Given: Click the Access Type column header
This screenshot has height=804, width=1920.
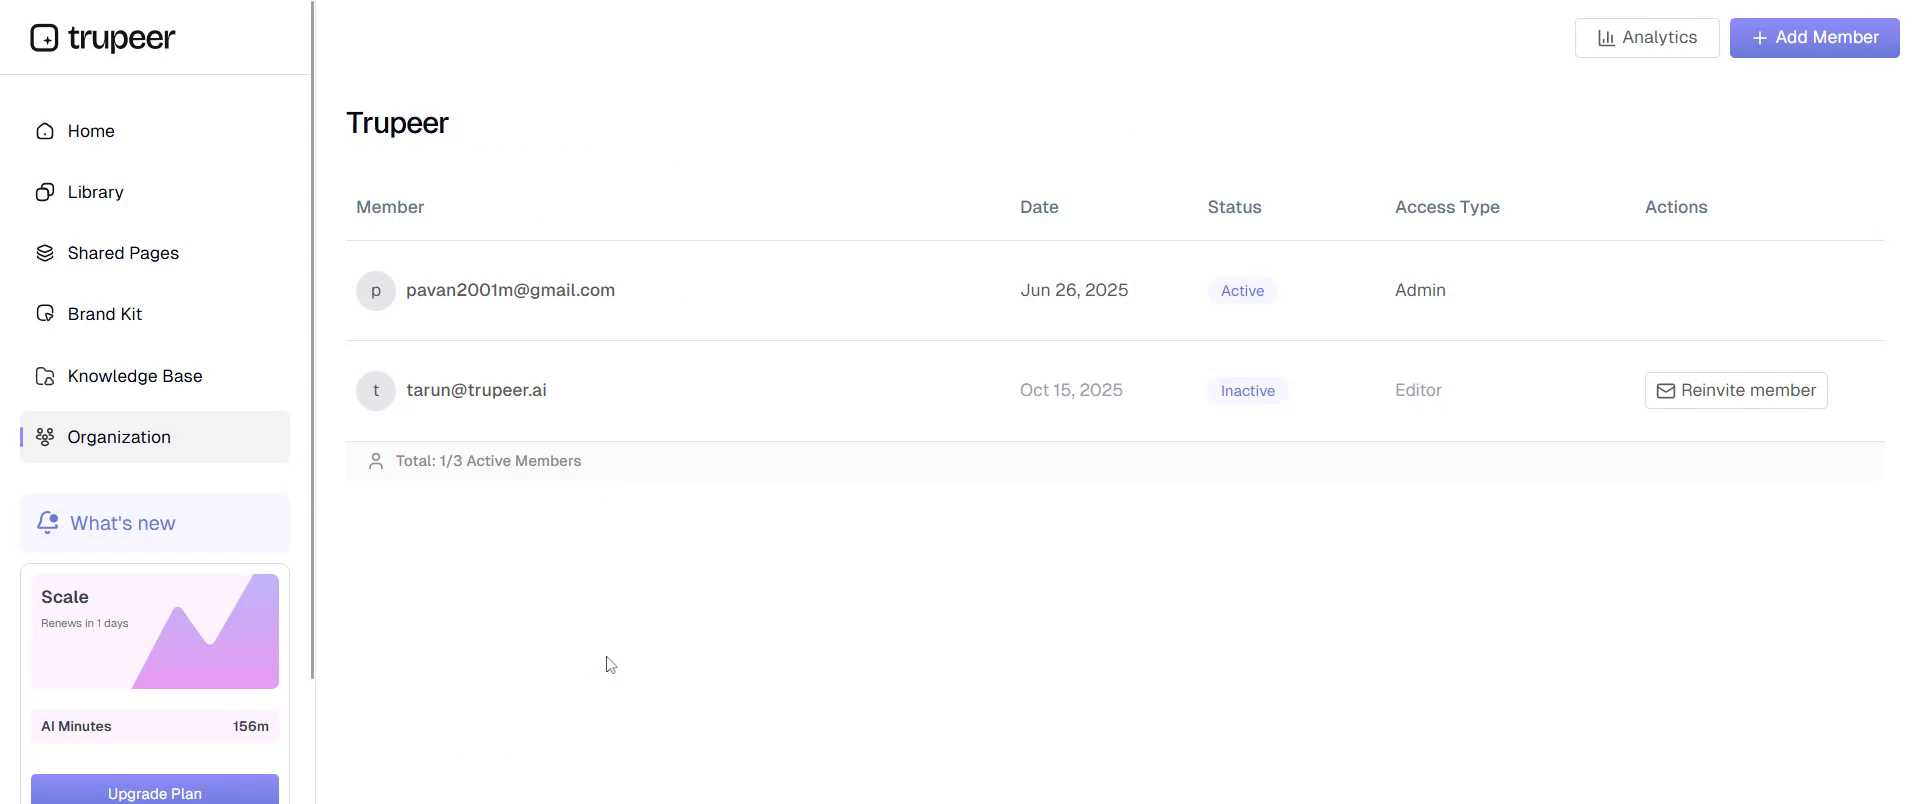Looking at the screenshot, I should [1447, 207].
